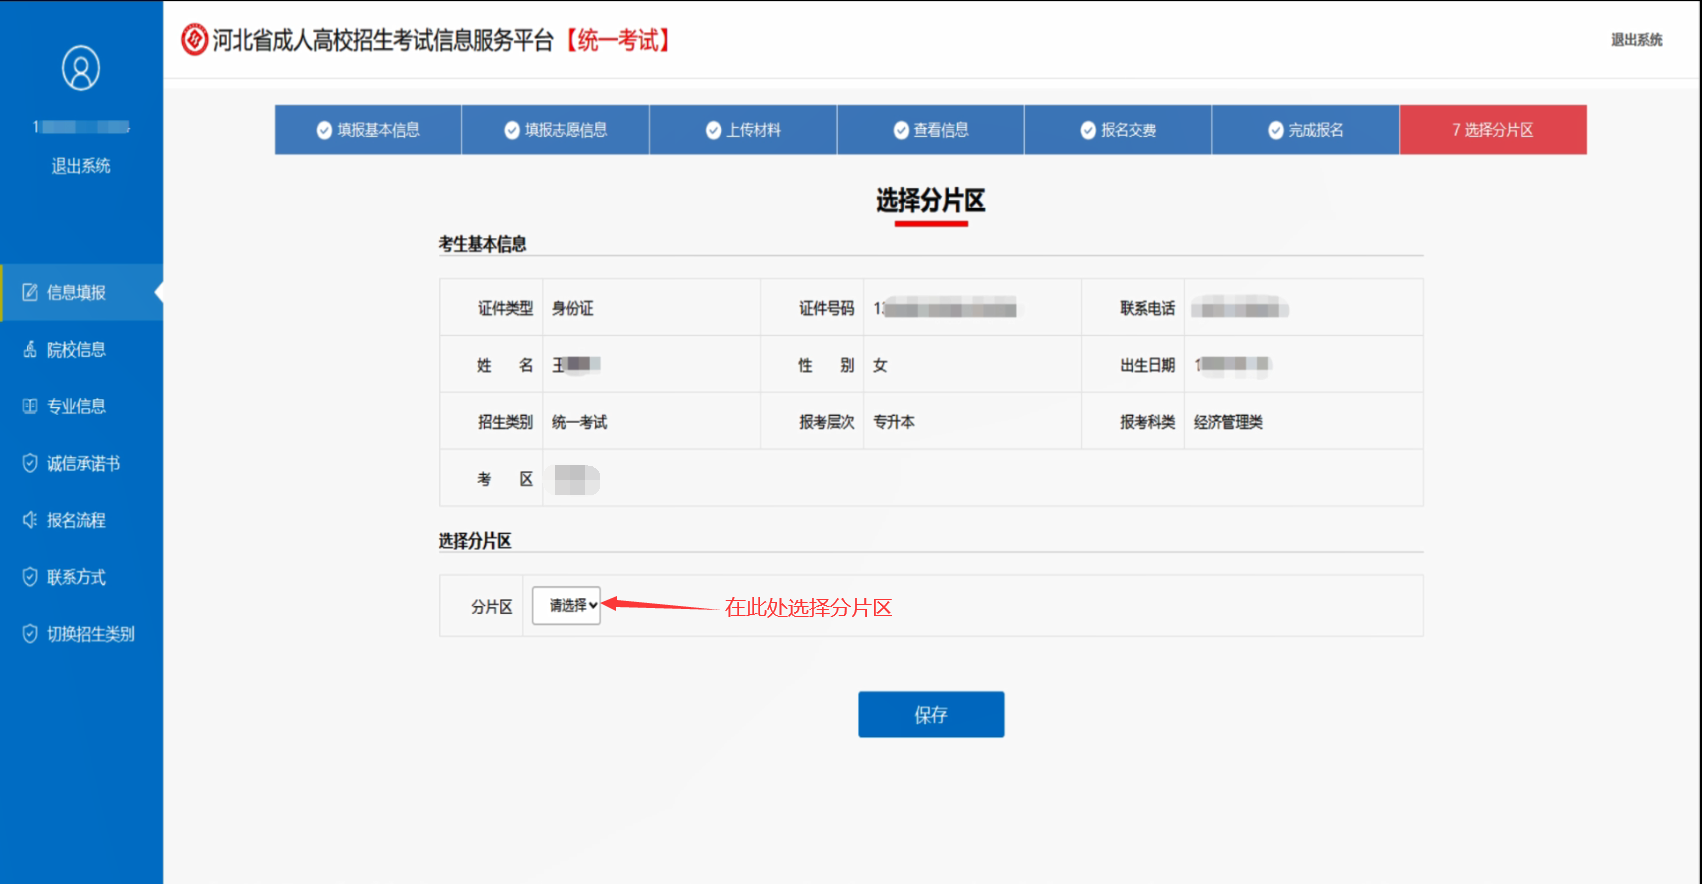Select the 查看信息 step tab

(931, 130)
